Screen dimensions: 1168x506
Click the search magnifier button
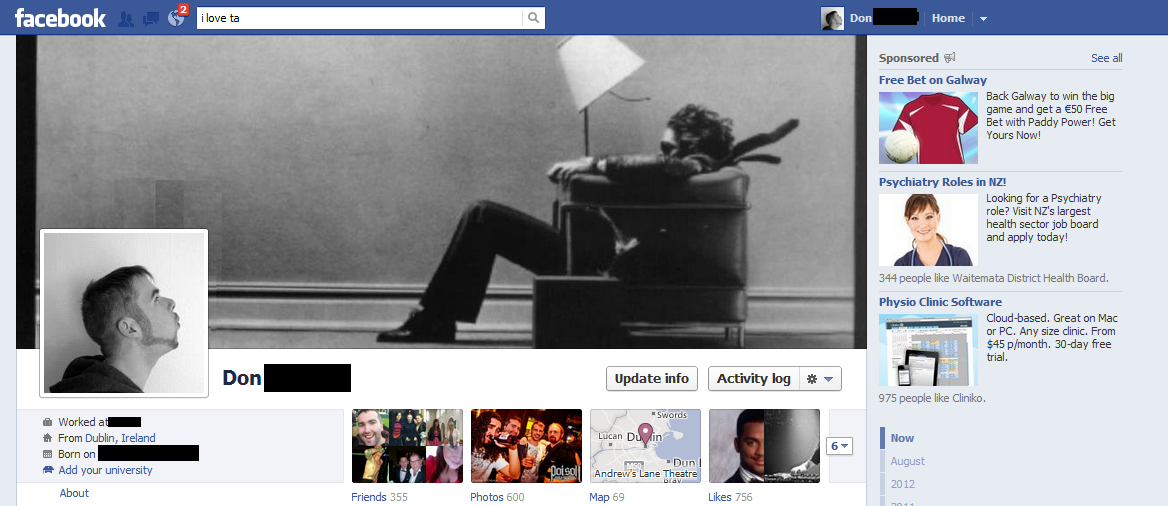(x=534, y=18)
